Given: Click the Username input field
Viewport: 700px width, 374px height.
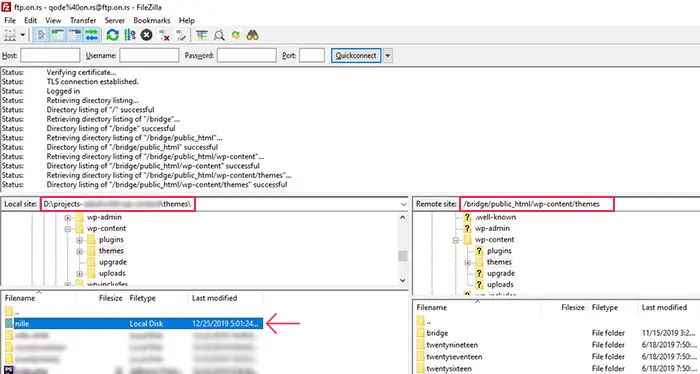Looking at the screenshot, I should pyautogui.click(x=149, y=56).
